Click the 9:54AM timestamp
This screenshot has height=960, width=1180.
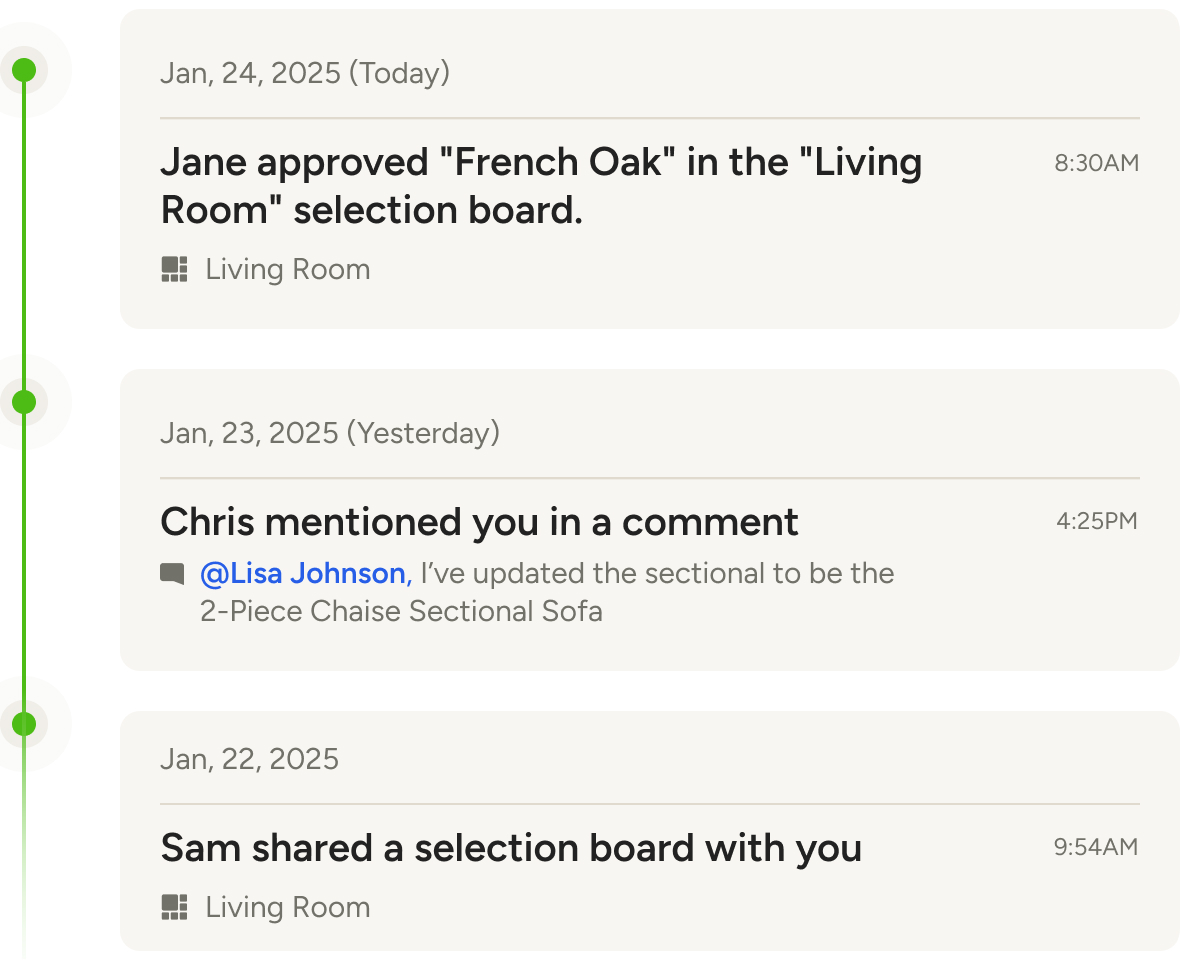(1095, 848)
